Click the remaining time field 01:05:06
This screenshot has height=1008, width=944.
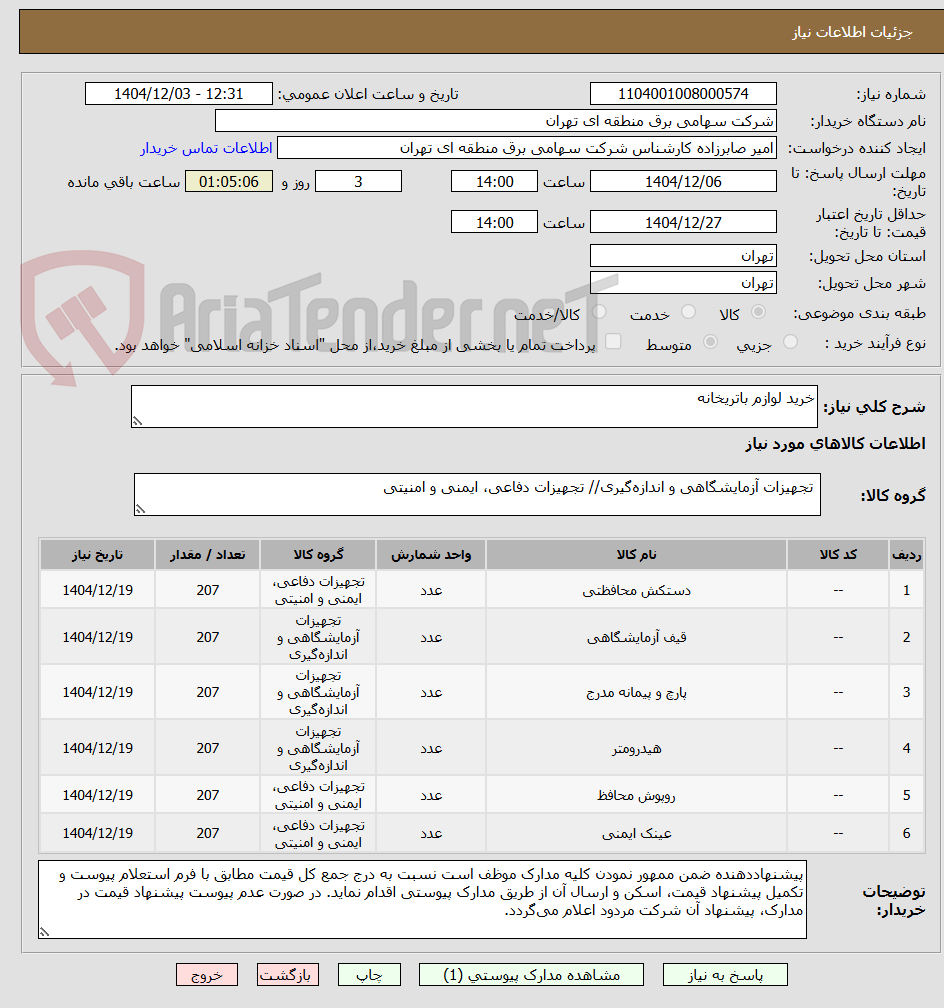(x=229, y=181)
